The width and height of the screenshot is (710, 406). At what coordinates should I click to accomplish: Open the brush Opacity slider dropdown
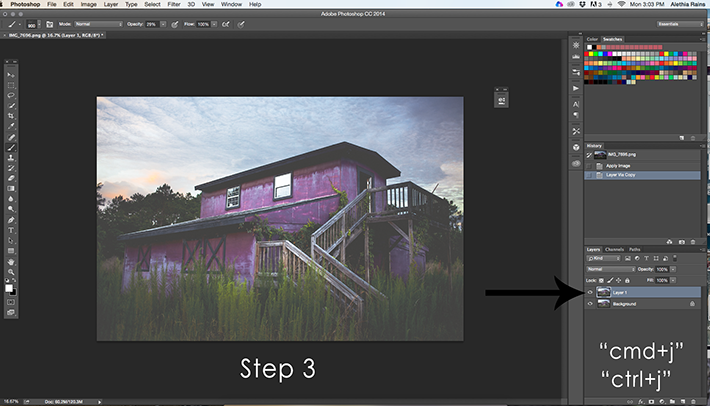click(x=163, y=24)
